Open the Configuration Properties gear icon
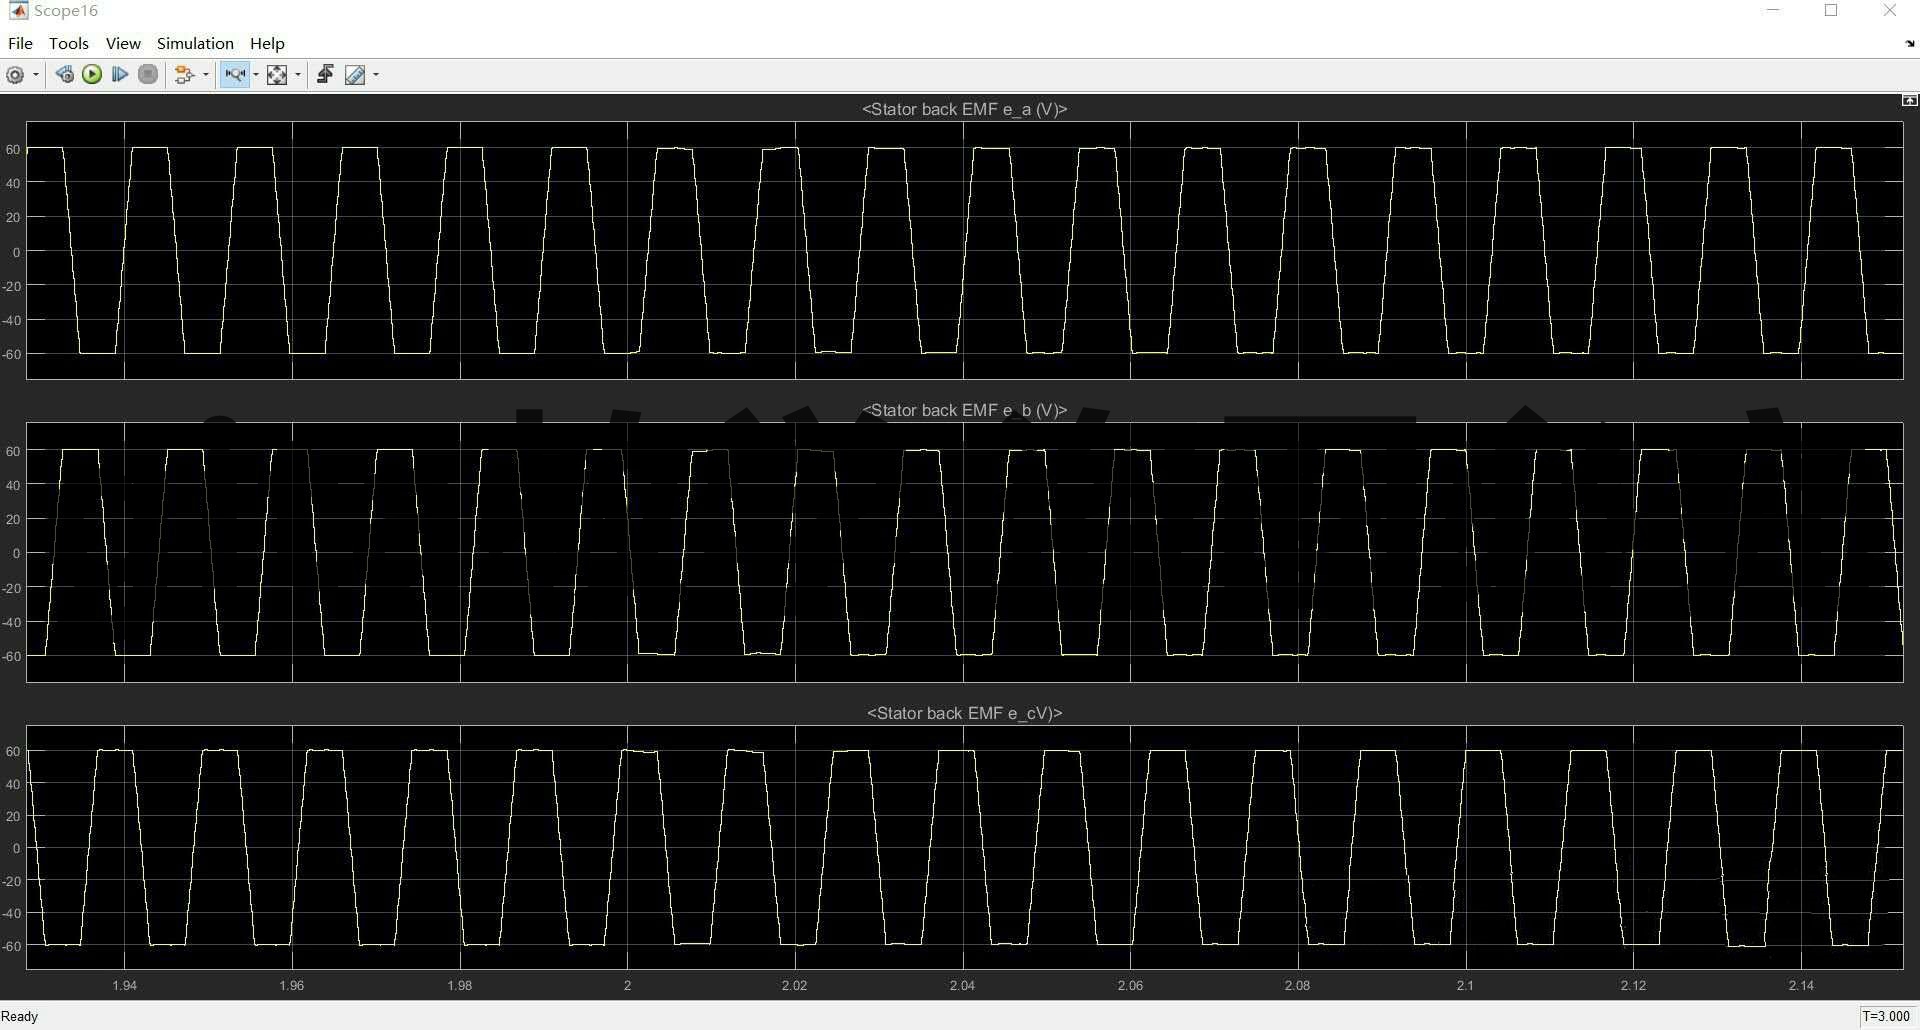Image resolution: width=1920 pixels, height=1030 pixels. tap(16, 74)
